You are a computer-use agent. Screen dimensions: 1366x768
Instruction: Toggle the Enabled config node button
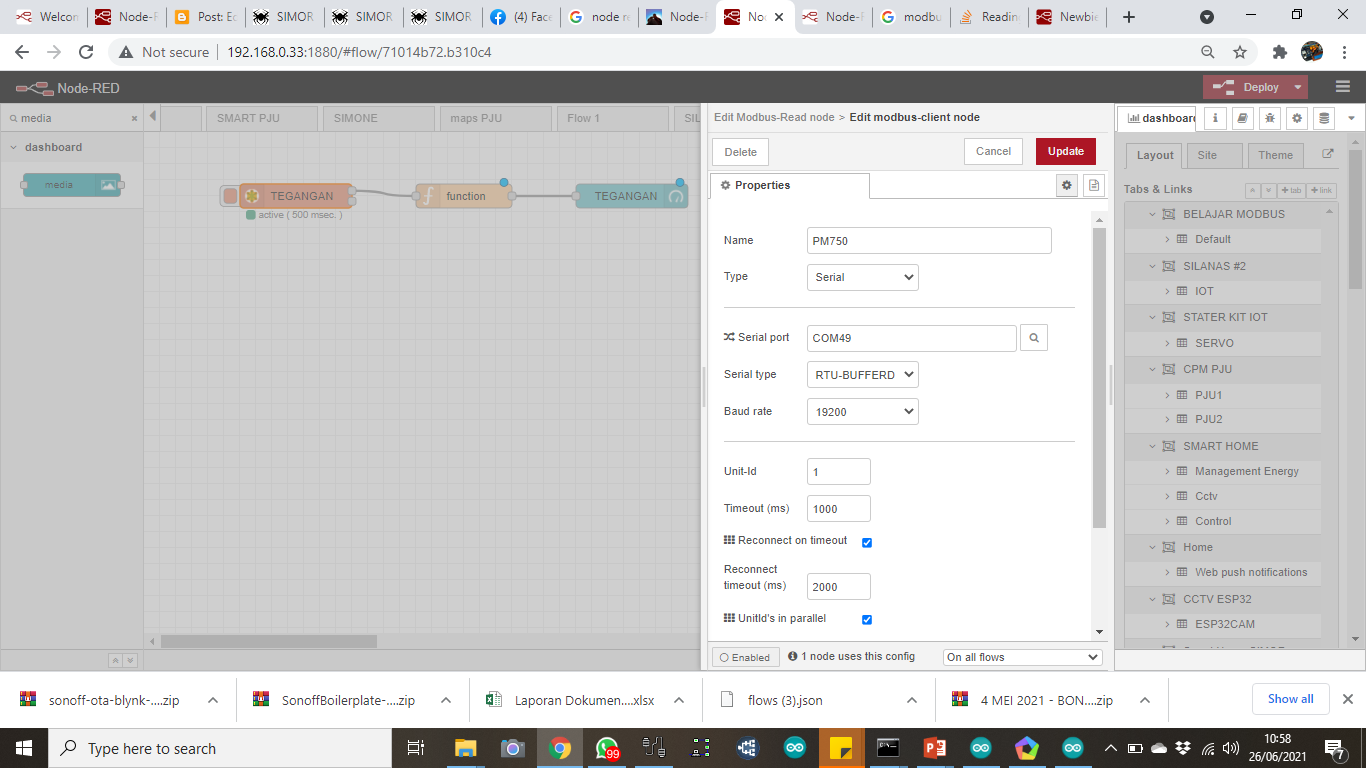pos(745,657)
